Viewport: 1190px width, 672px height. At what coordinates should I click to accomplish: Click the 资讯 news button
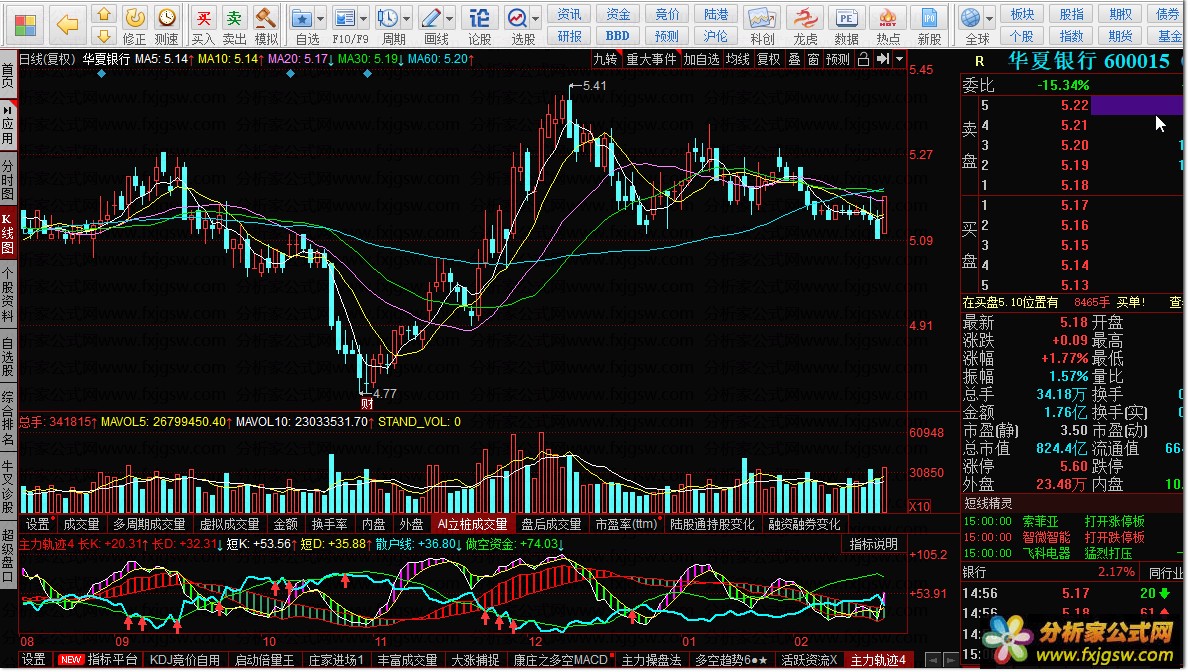569,14
